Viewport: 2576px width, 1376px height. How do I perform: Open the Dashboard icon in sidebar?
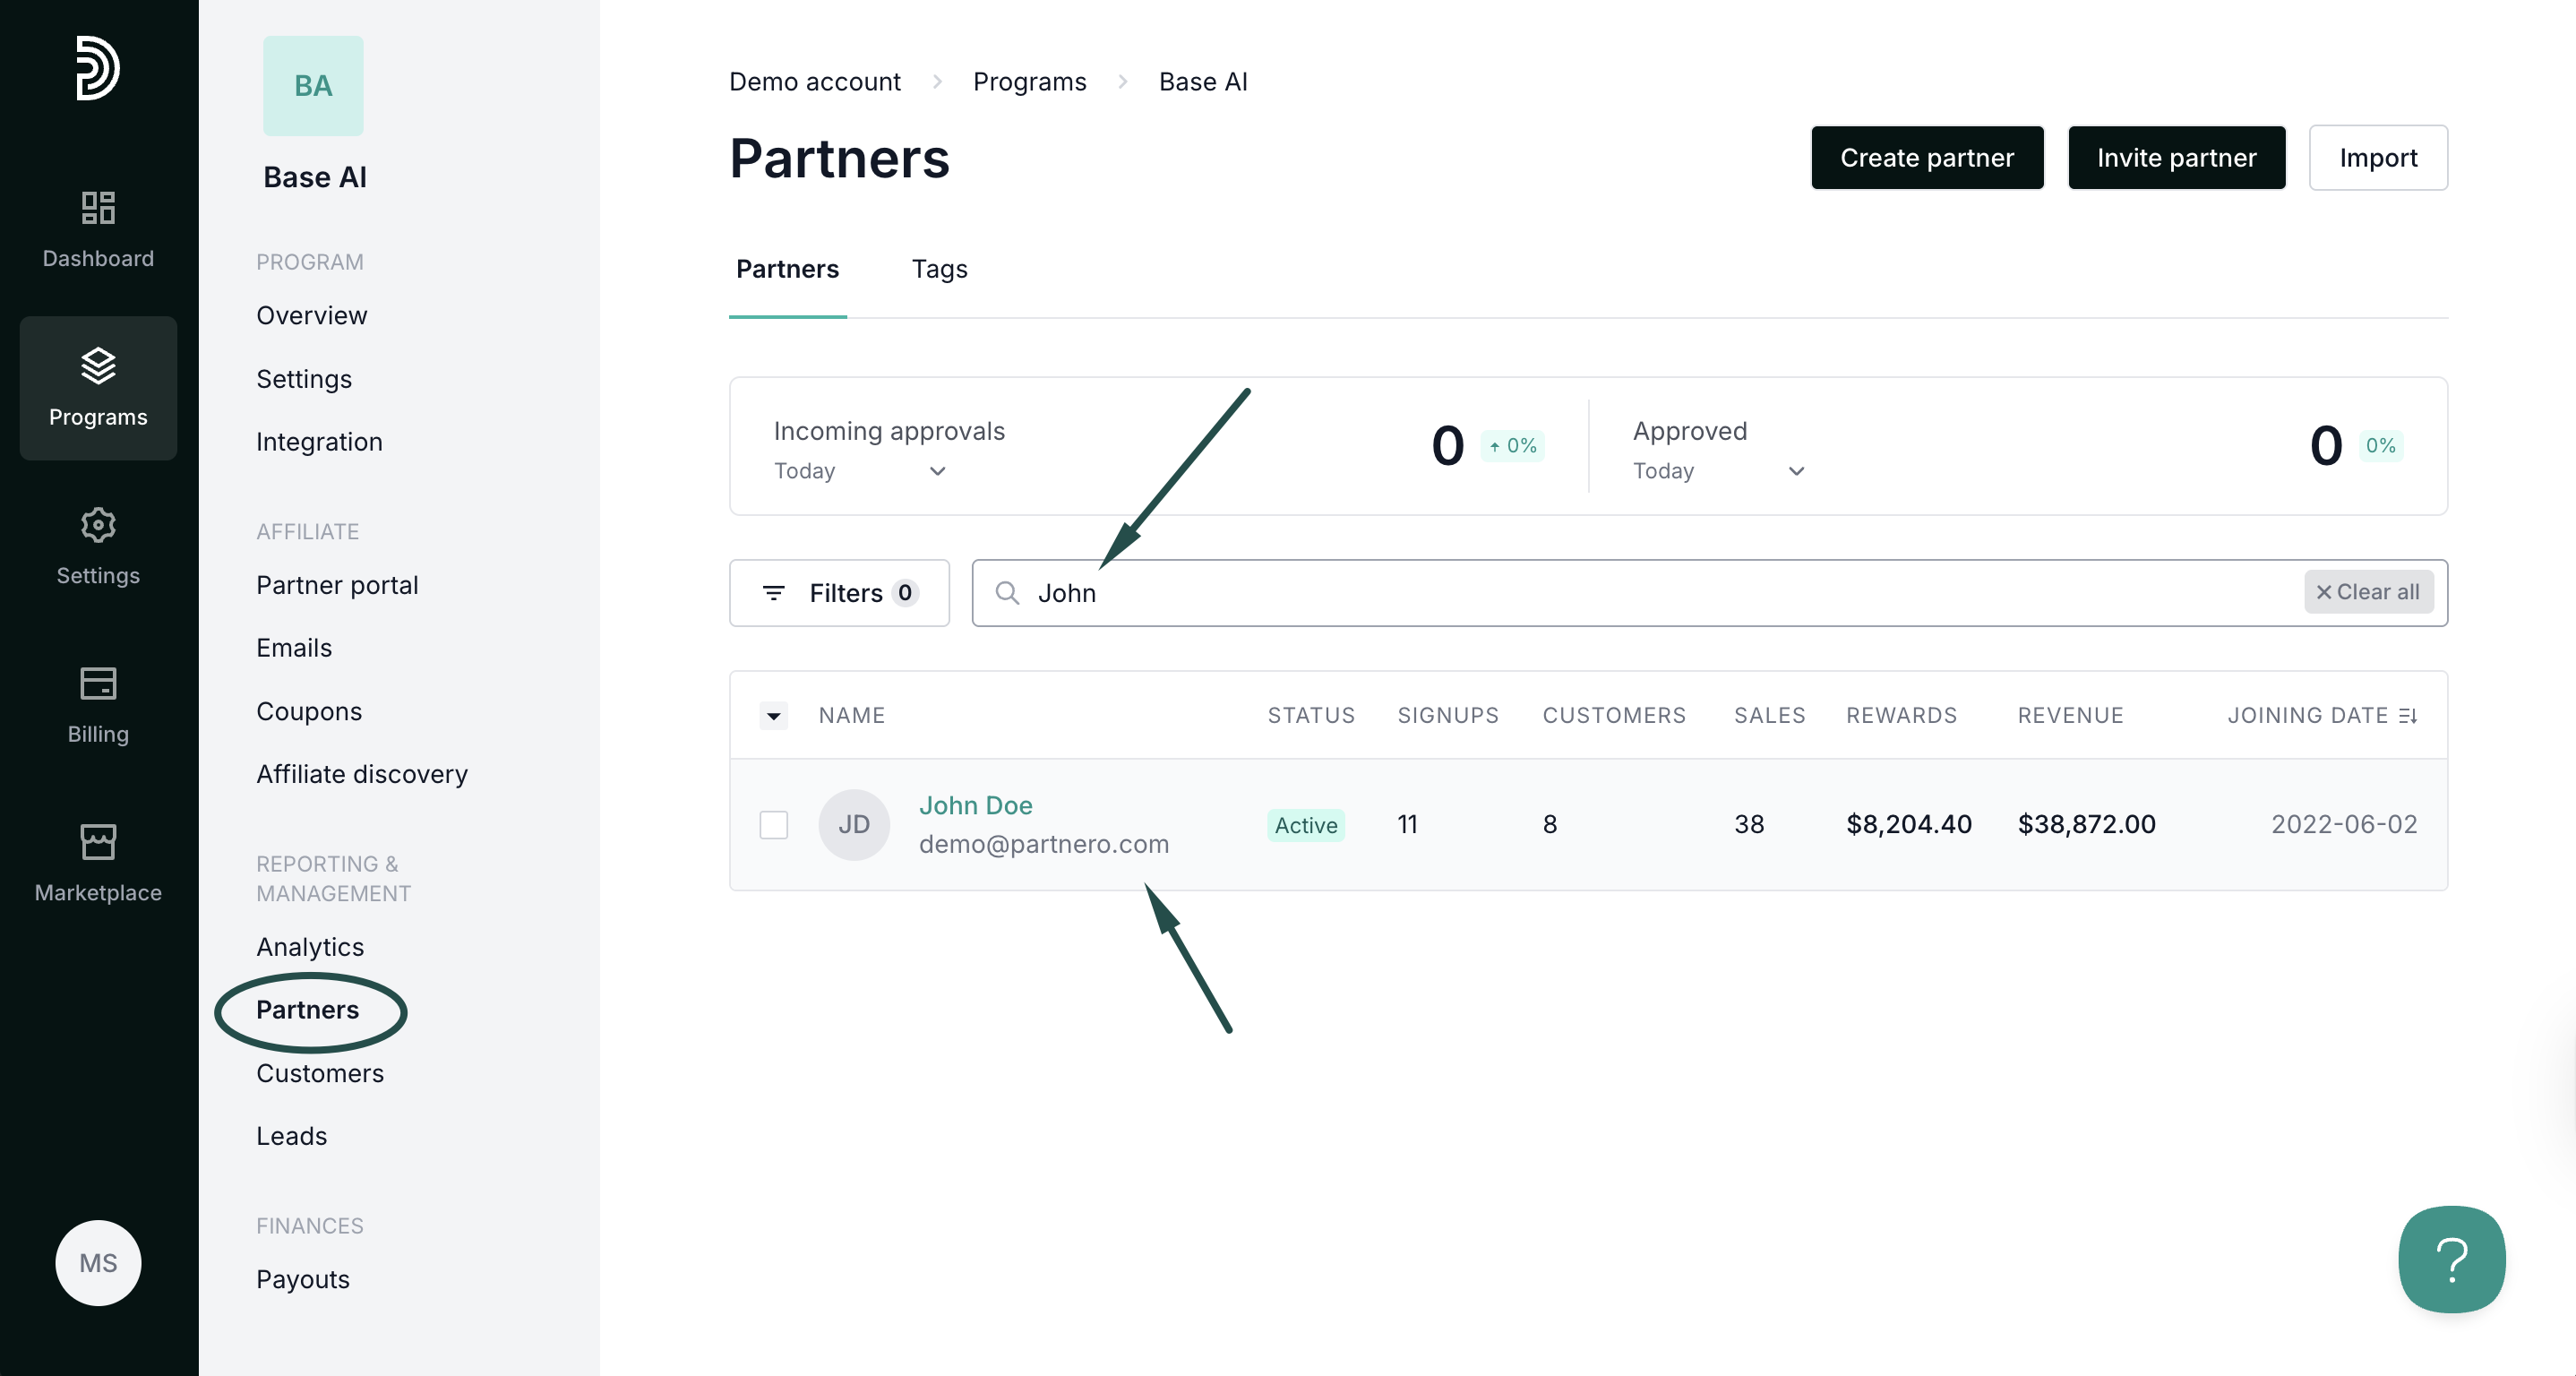click(x=98, y=208)
